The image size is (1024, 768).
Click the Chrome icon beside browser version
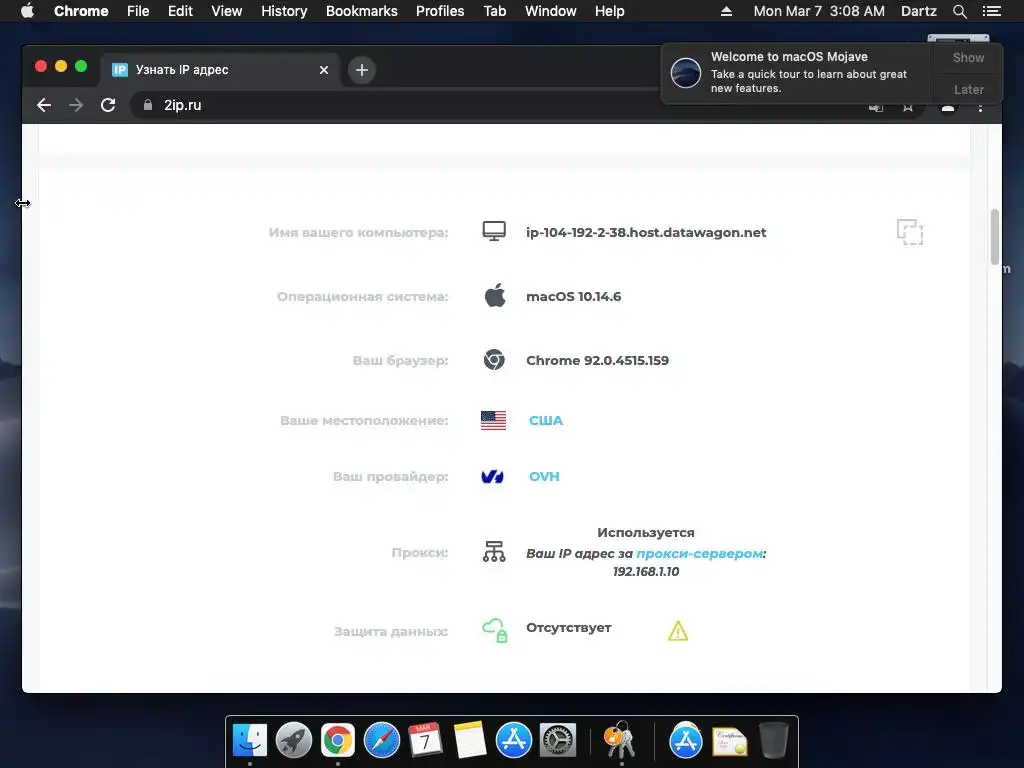[x=494, y=360]
